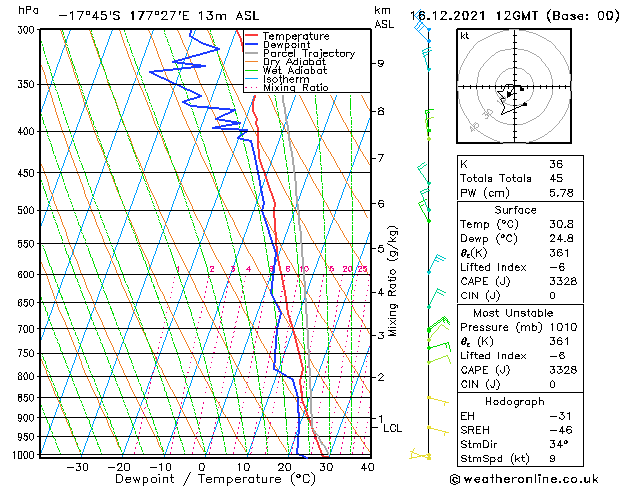Click the wind barb at 1000 hPa
Viewport: 629px width, 486px height.
(422, 455)
